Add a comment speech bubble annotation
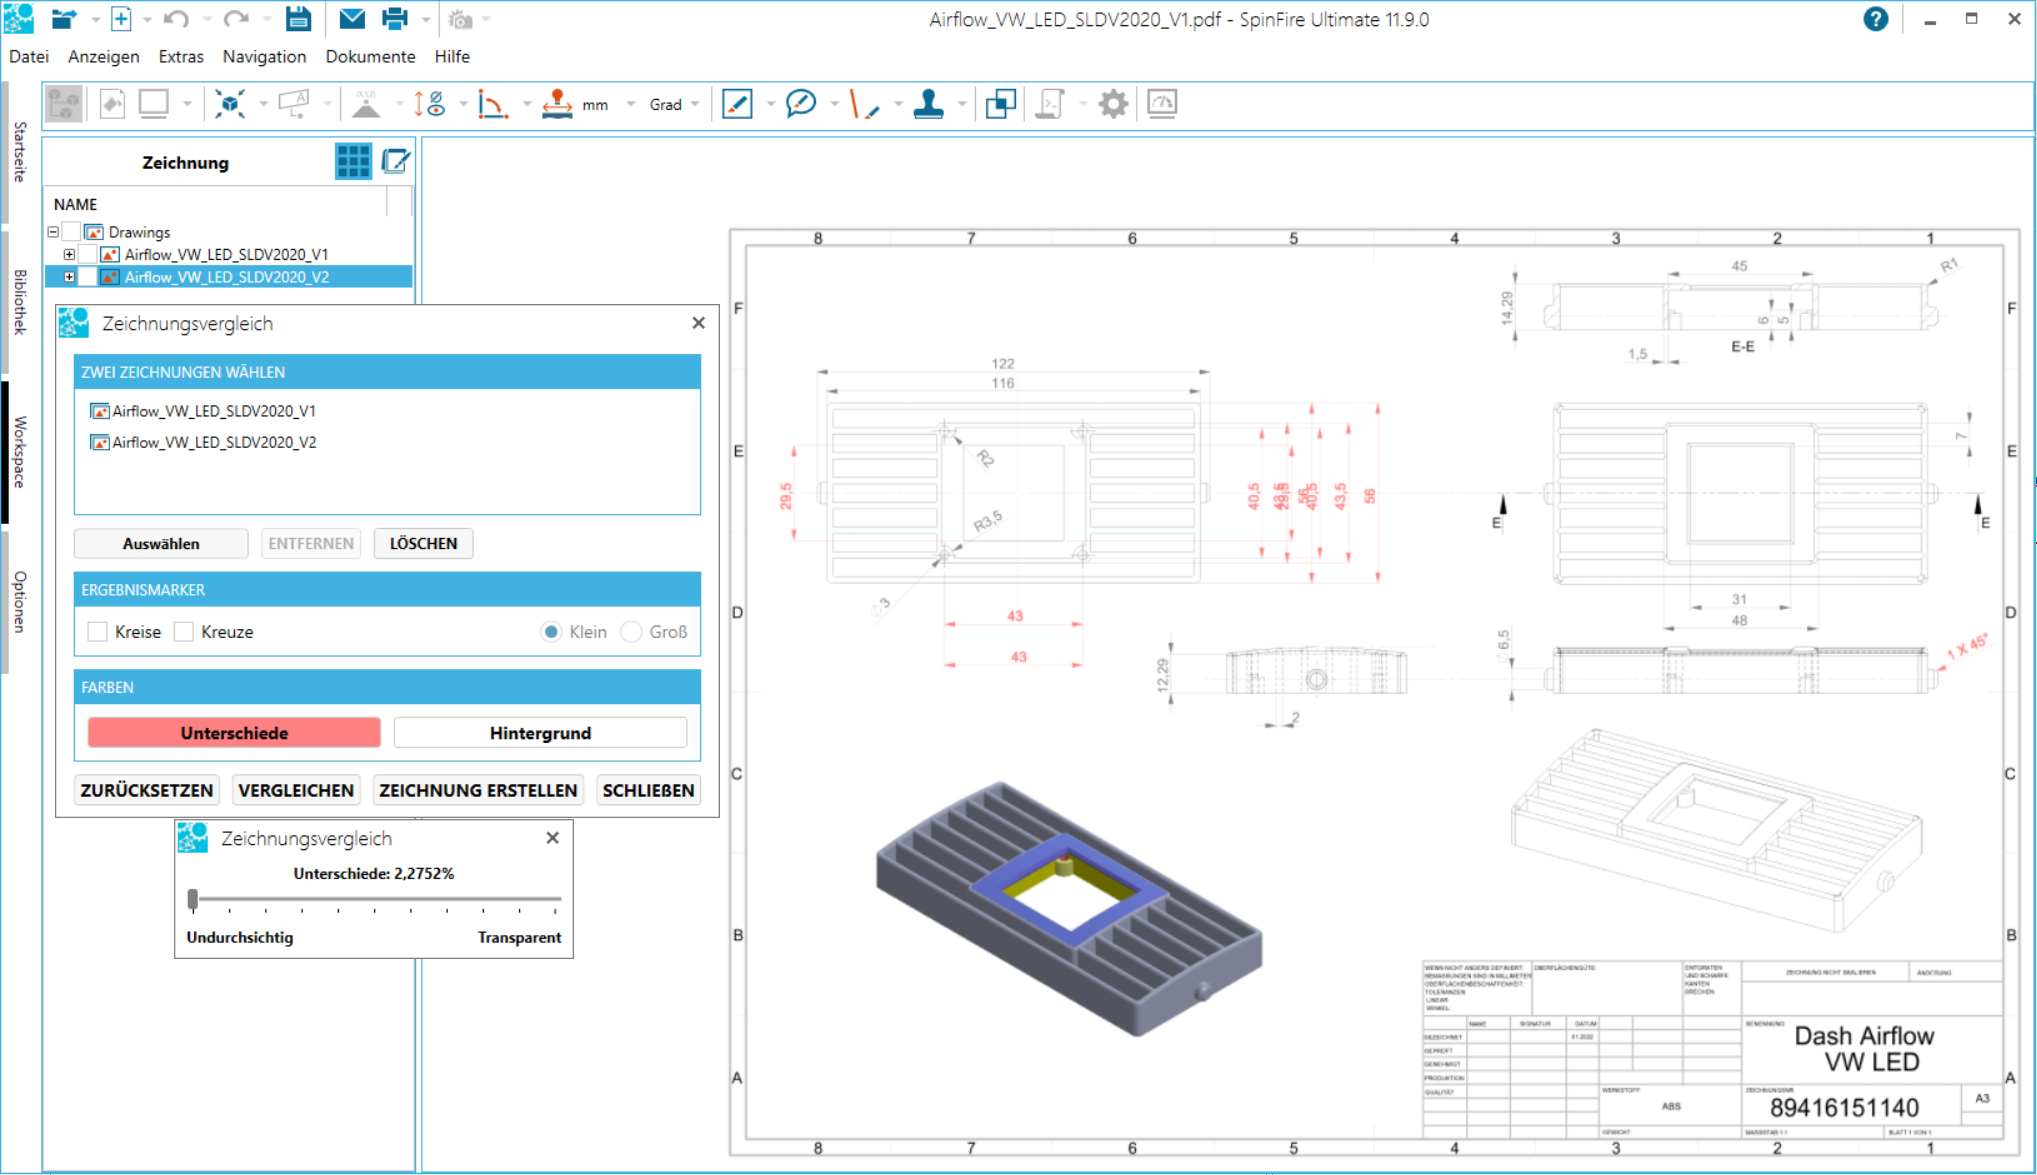 (801, 104)
